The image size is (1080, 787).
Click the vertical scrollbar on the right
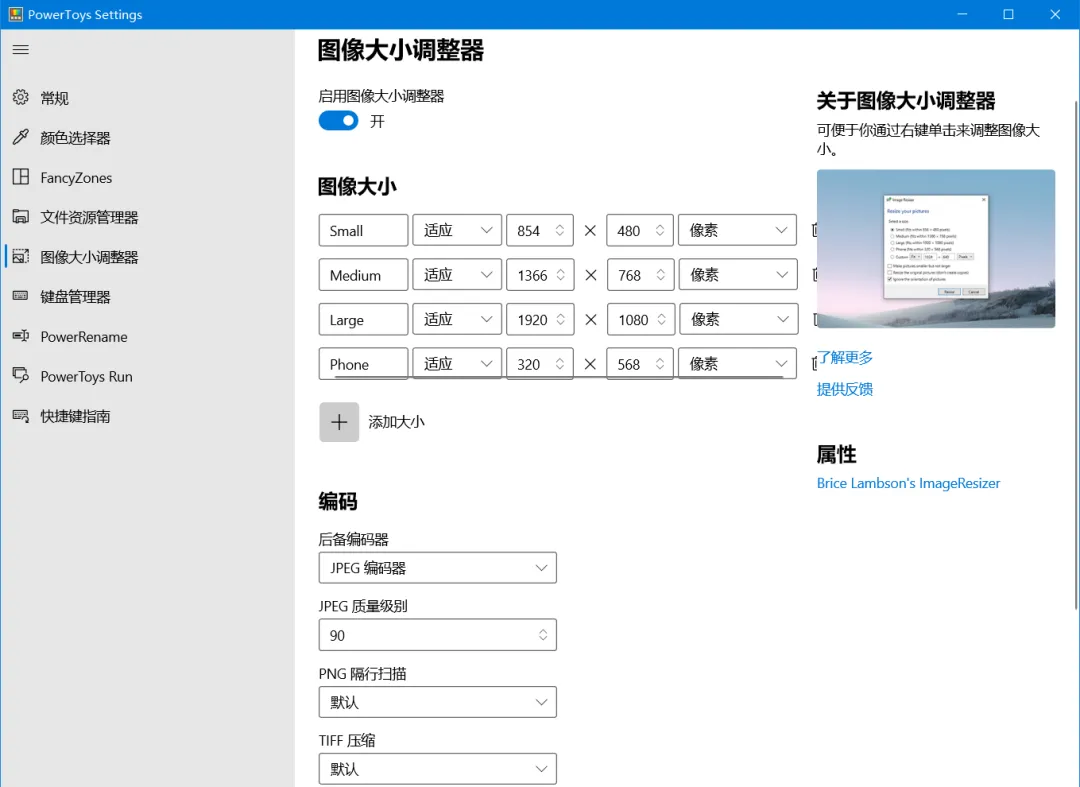point(1076,355)
